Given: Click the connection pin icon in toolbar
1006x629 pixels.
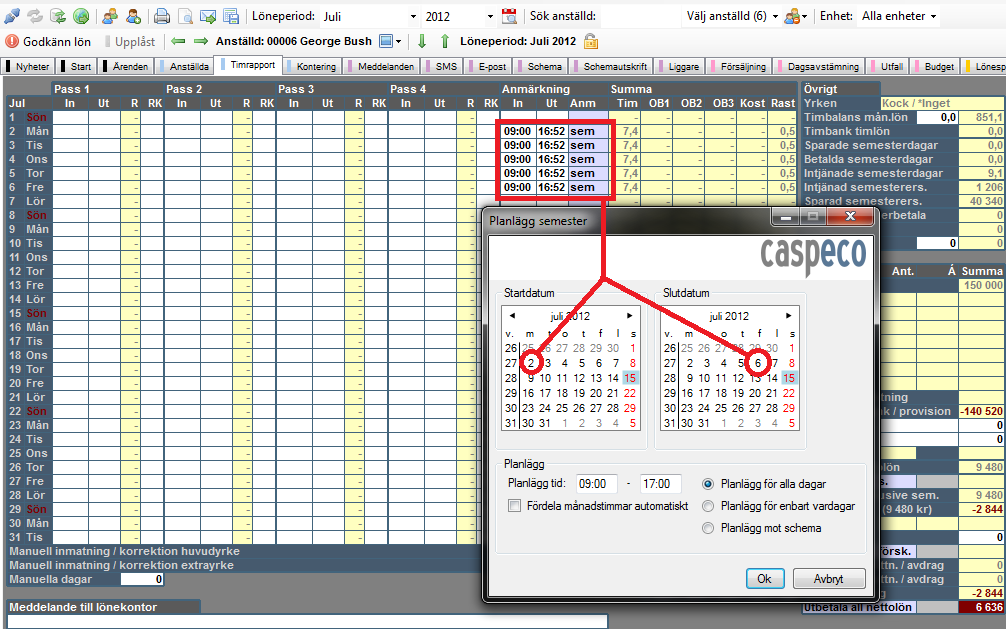Looking at the screenshot, I should (x=12, y=16).
